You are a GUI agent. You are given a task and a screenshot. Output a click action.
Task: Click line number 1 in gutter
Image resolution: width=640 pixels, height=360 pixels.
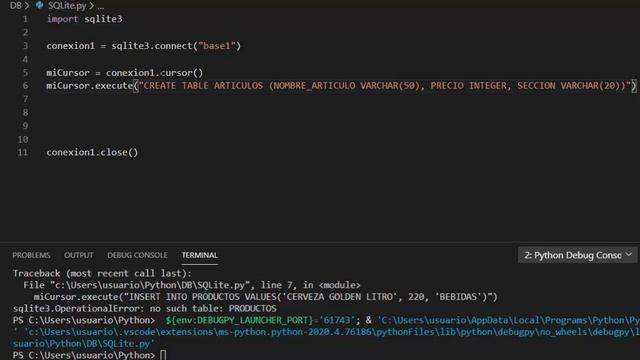pyautogui.click(x=25, y=19)
